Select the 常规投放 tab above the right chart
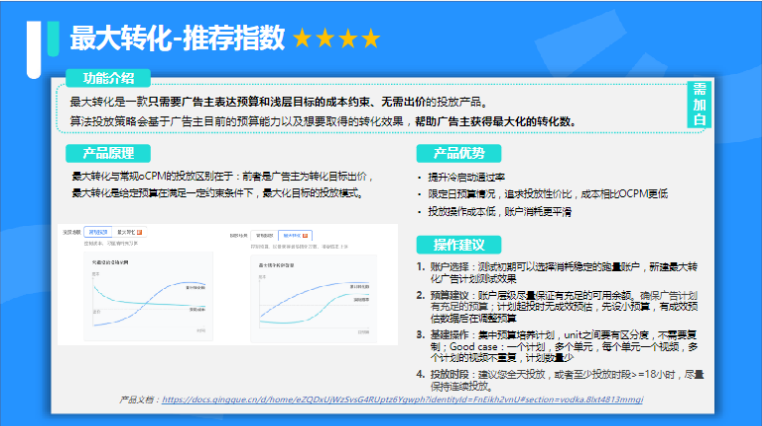The width and height of the screenshot is (762, 426). pyautogui.click(x=264, y=236)
